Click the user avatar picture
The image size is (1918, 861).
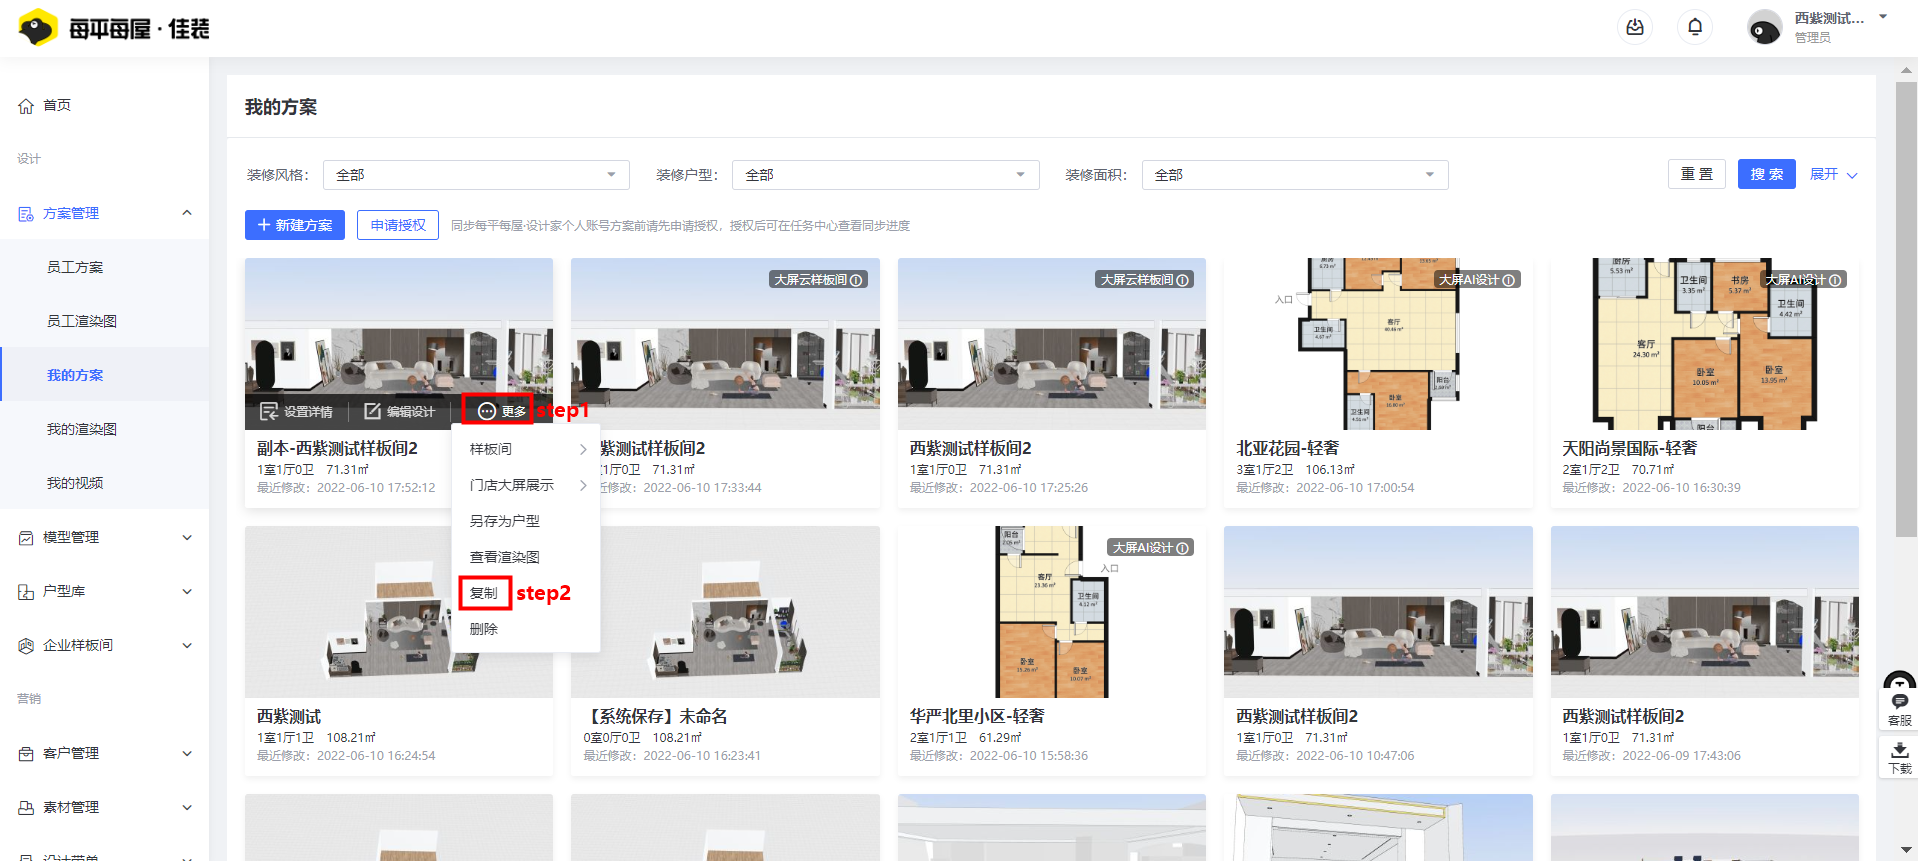1764,27
